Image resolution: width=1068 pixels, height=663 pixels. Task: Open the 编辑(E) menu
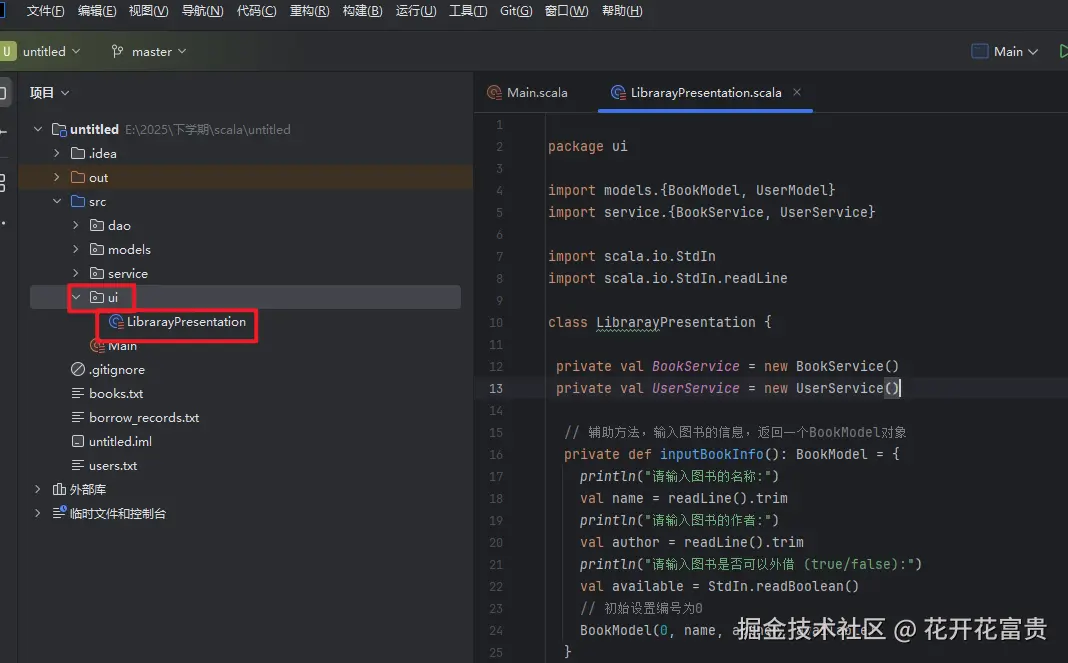(x=97, y=11)
